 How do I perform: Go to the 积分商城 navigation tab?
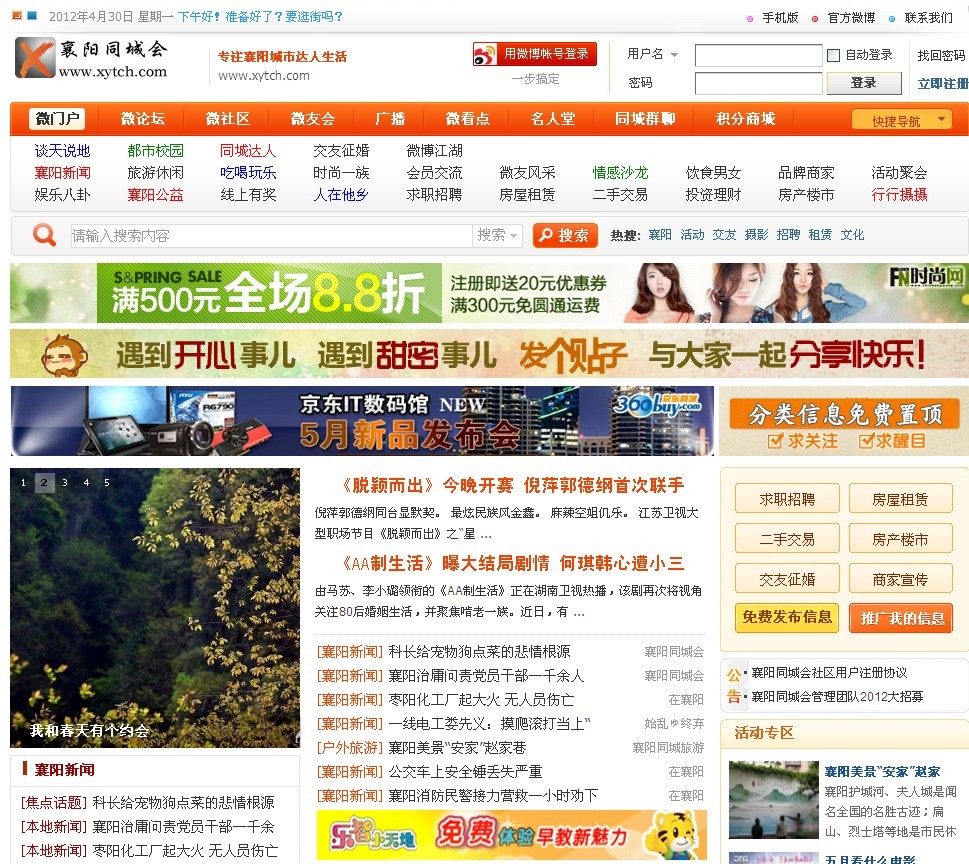[745, 119]
